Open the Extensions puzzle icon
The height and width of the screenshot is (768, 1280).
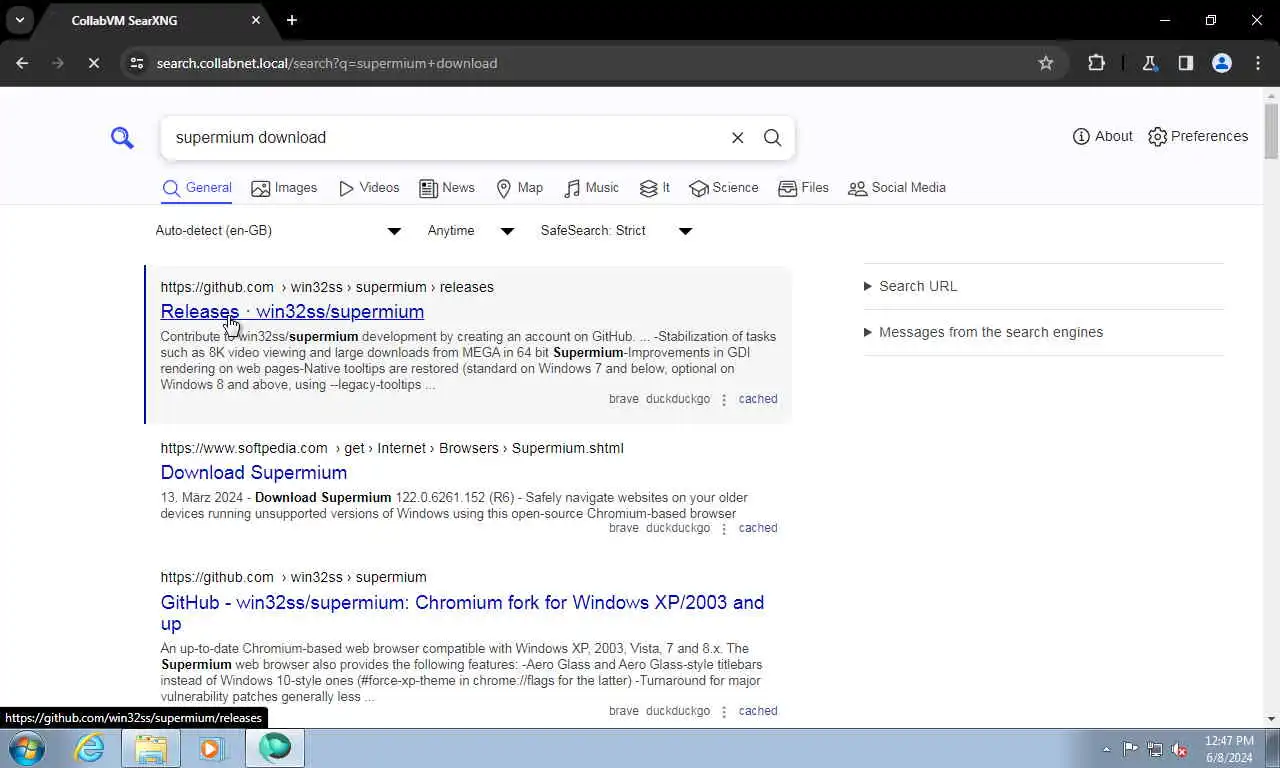pos(1096,63)
